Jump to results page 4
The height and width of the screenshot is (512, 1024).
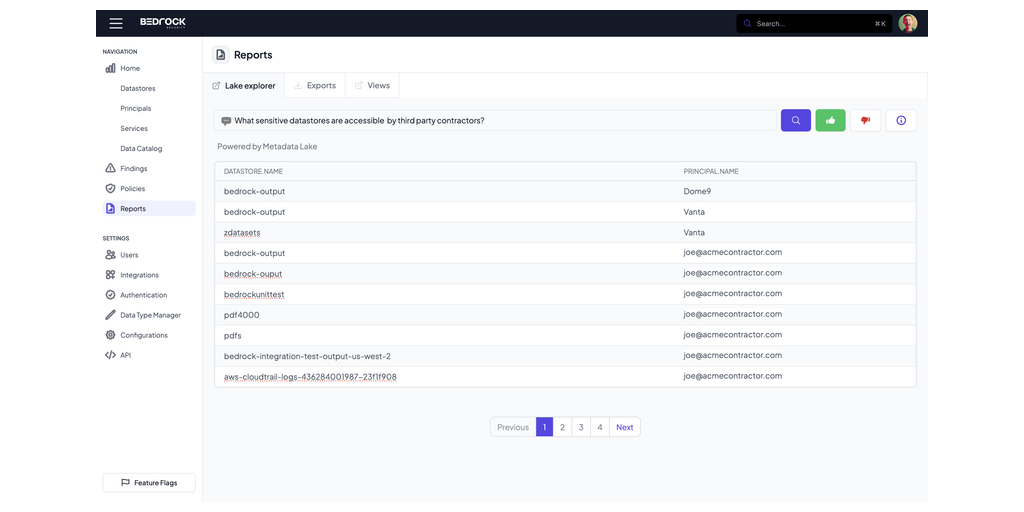600,427
